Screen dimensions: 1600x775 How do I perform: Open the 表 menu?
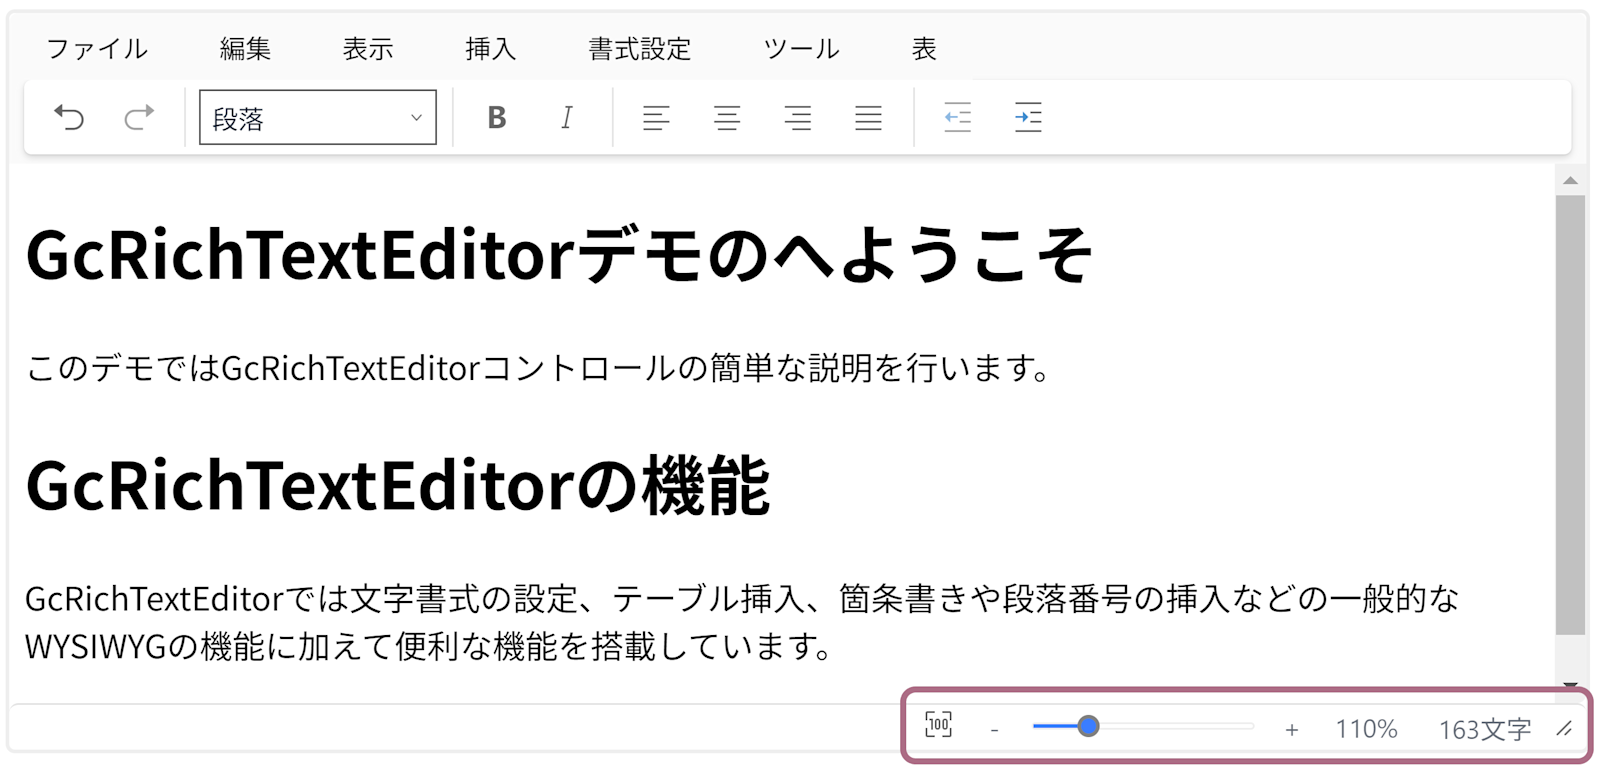point(924,49)
